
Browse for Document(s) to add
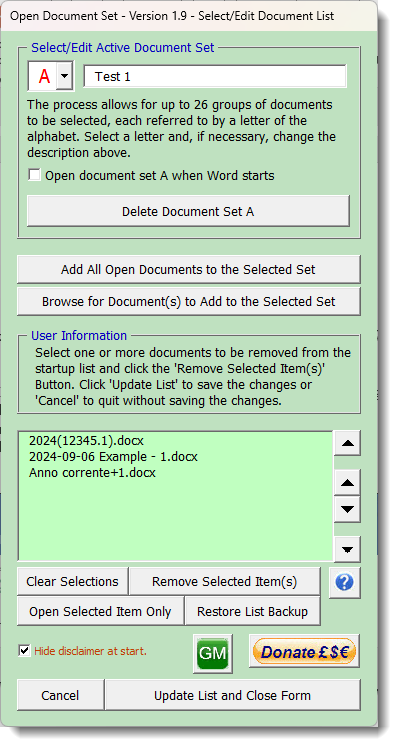189,301
